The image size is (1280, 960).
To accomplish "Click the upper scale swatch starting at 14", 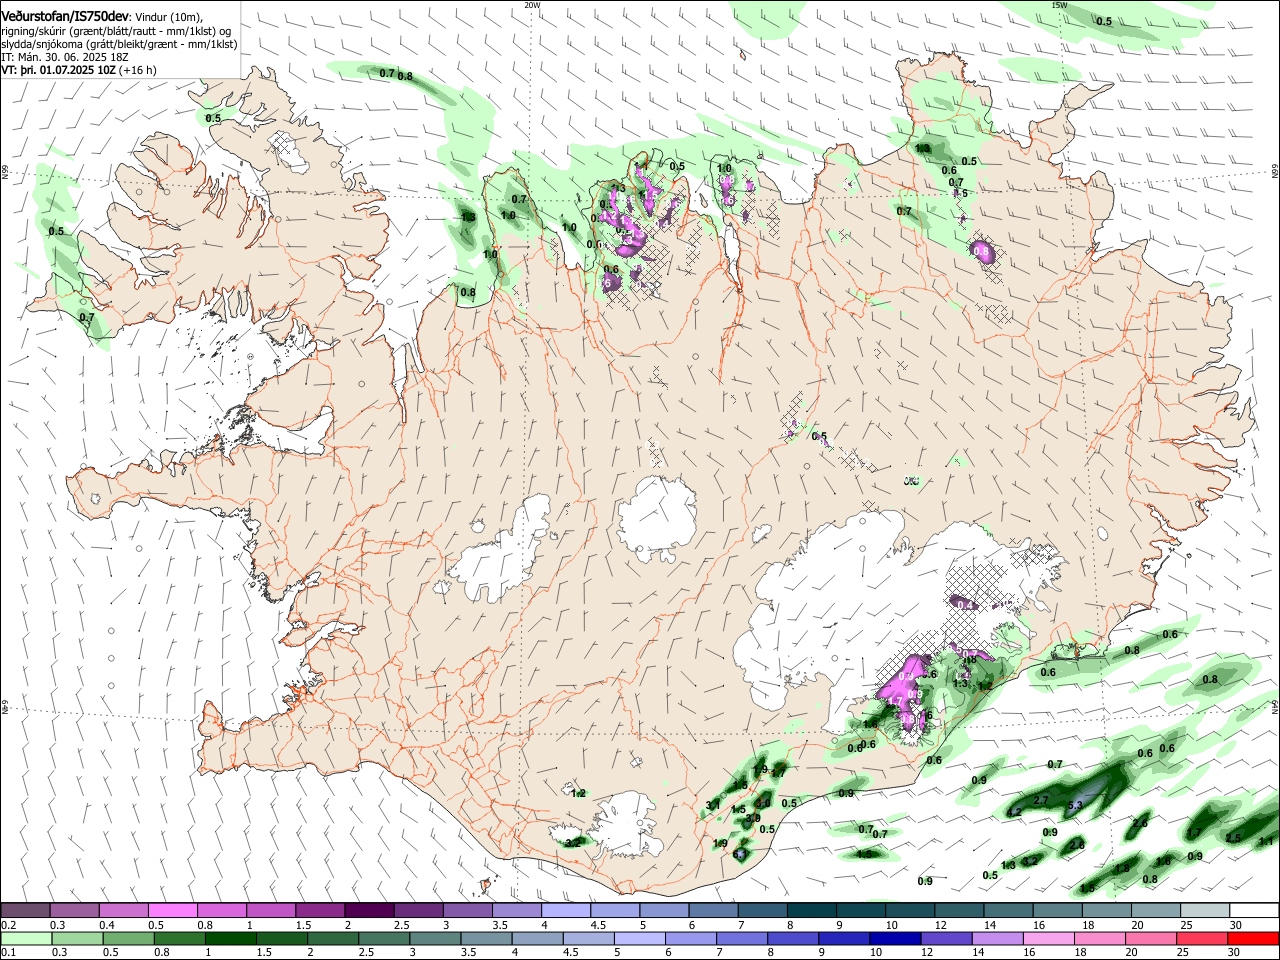I will pyautogui.click(x=1007, y=910).
